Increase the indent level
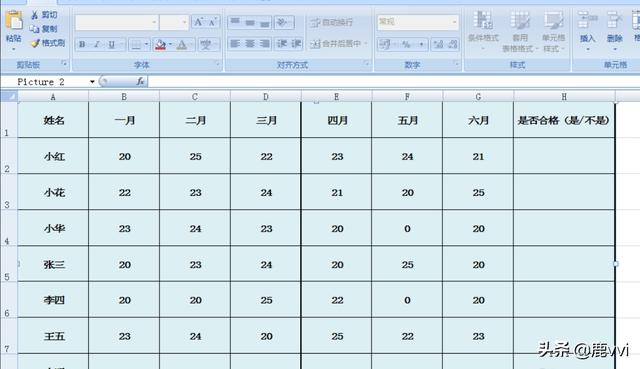 [296, 43]
